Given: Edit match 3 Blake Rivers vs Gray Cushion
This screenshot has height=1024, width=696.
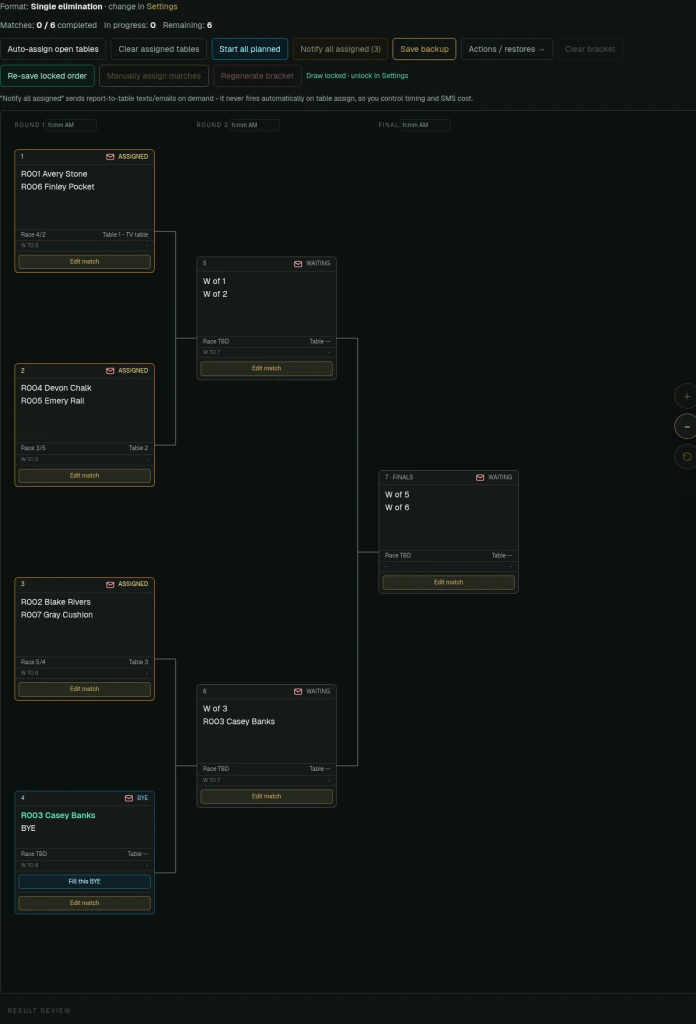Looking at the screenshot, I should [84, 689].
